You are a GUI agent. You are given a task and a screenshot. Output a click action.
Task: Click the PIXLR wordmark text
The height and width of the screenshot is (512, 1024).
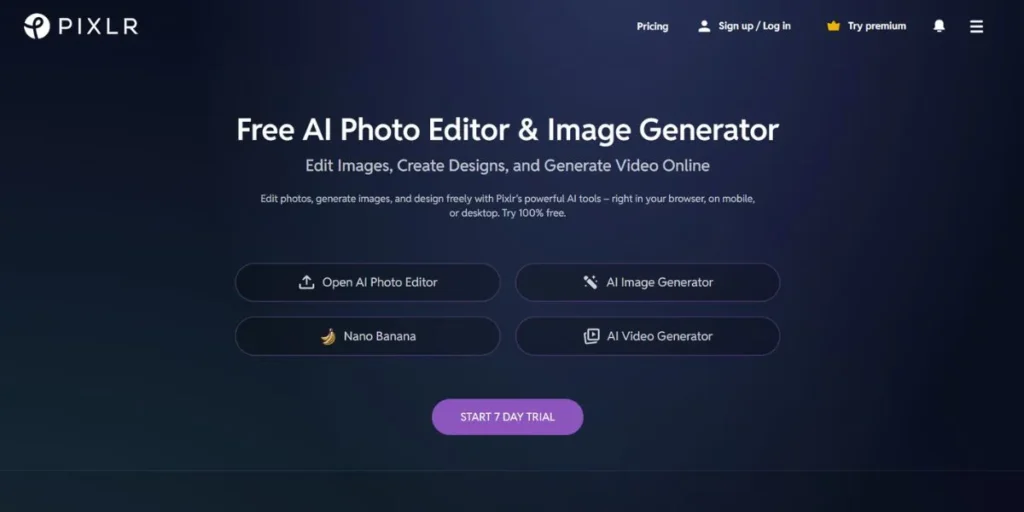[x=98, y=26]
